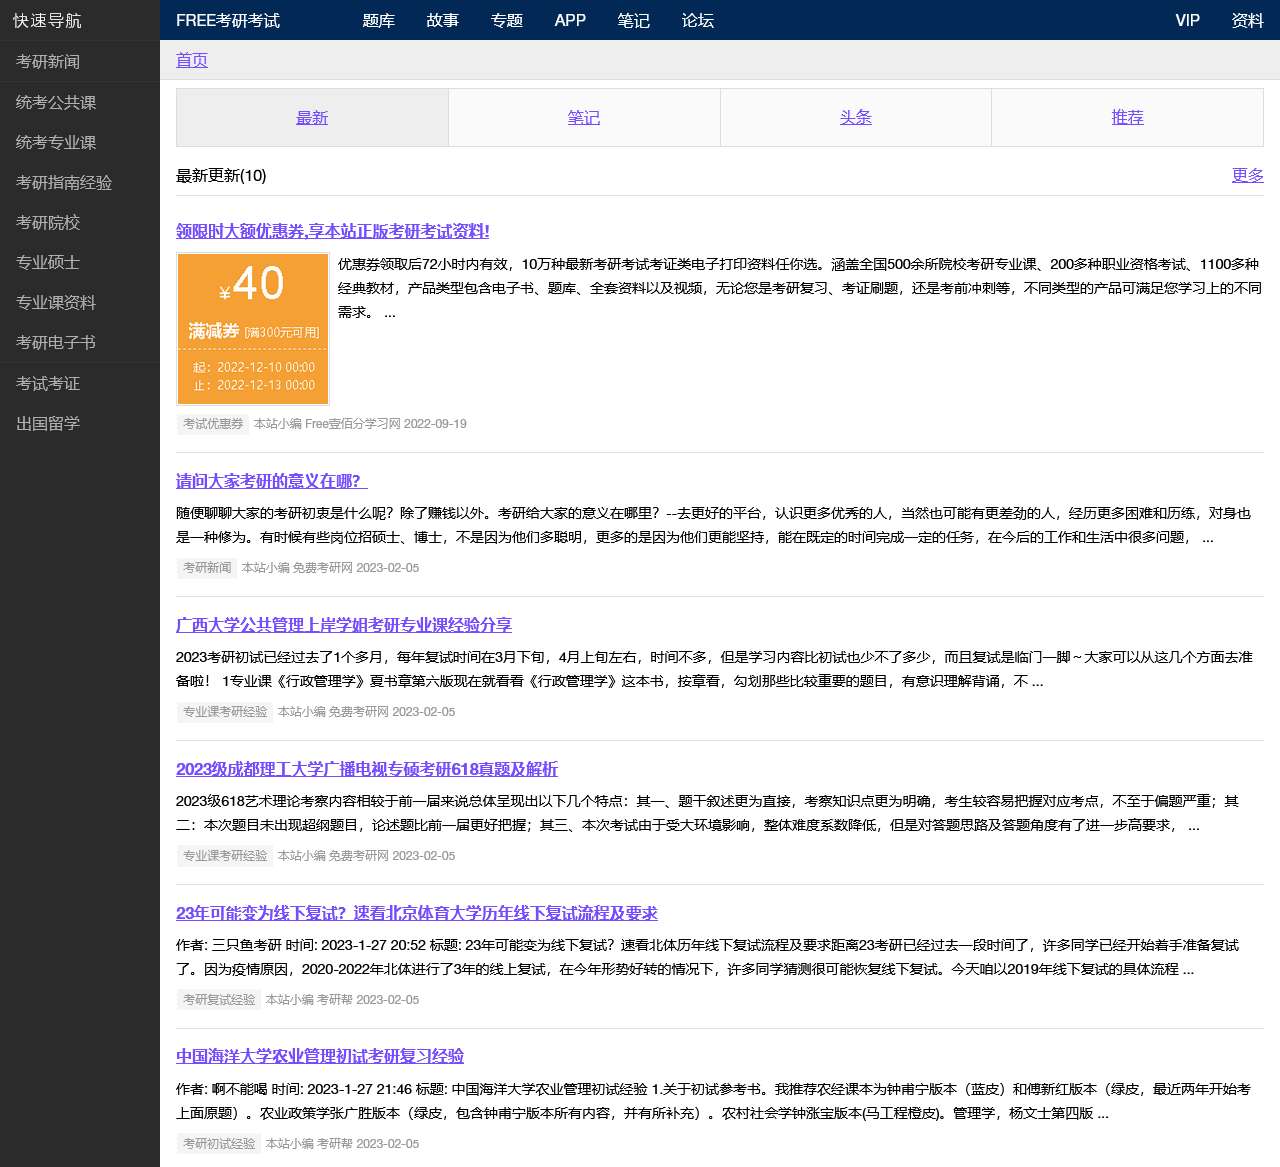Click summary starting 作者: 啊不能喝

[714, 1101]
